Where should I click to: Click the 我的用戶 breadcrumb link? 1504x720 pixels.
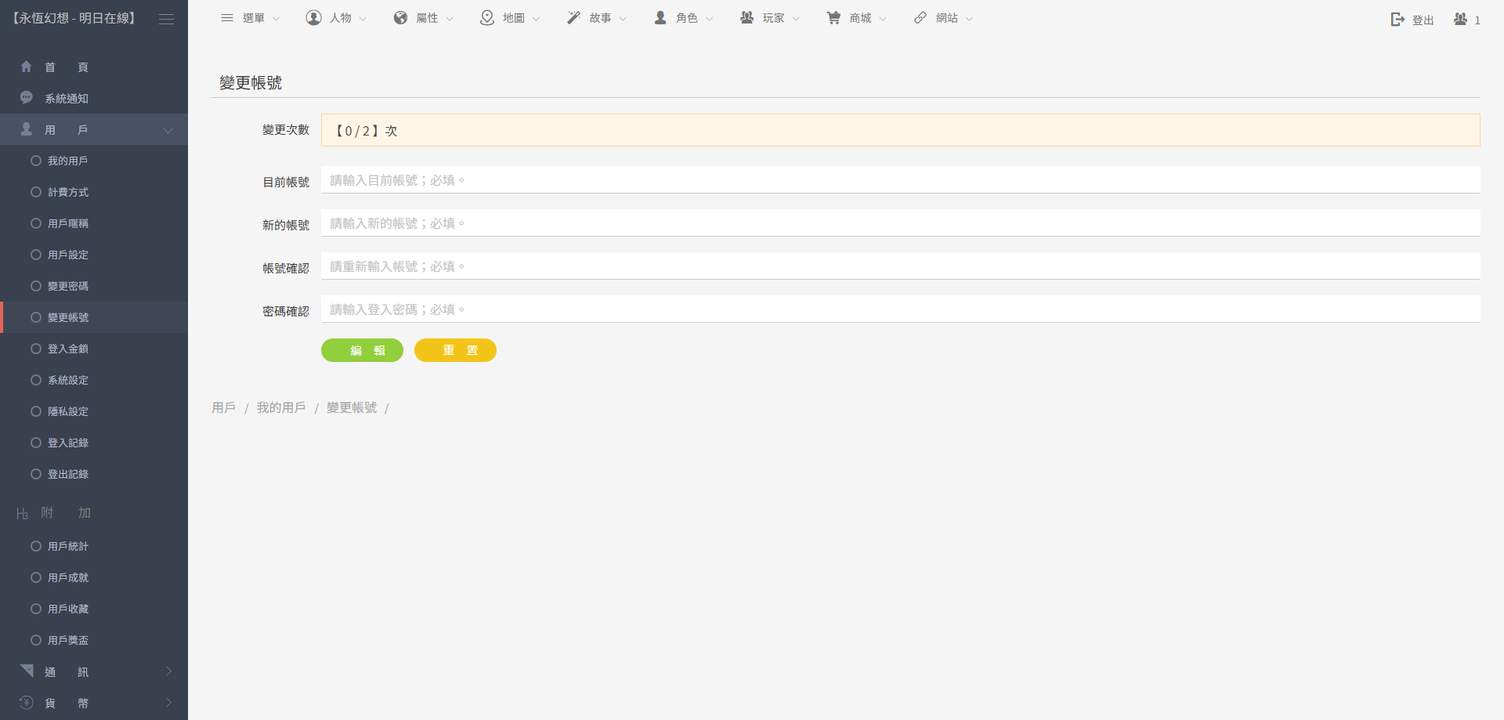tap(281, 408)
